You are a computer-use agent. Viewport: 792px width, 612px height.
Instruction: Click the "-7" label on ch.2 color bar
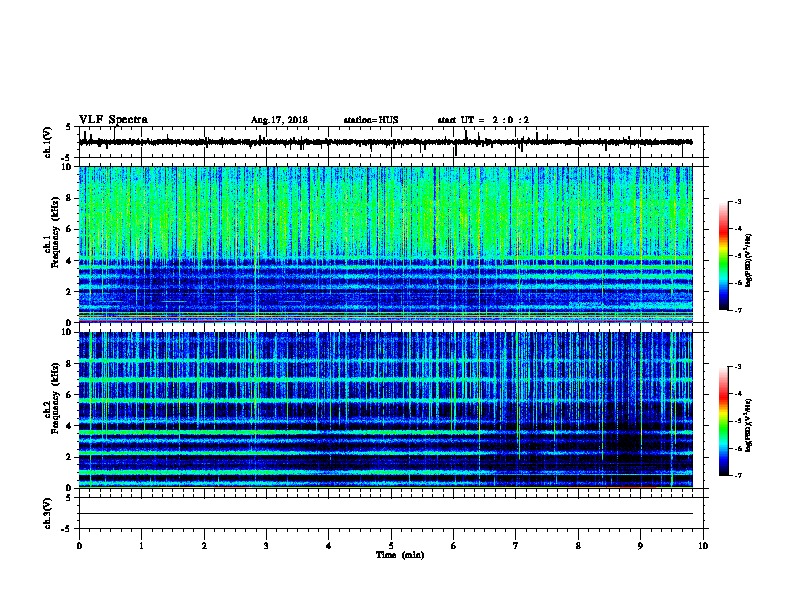click(737, 476)
